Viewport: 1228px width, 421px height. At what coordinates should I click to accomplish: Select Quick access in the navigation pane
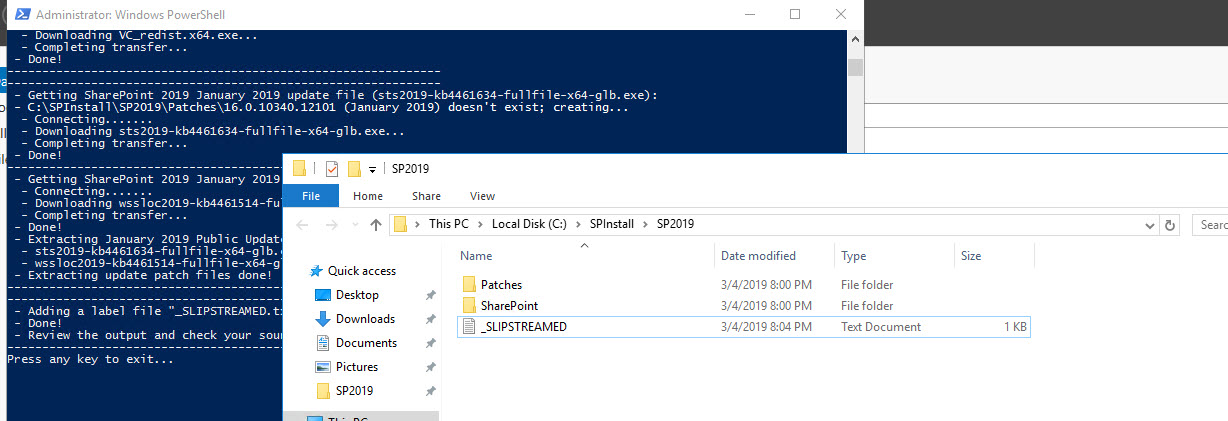(361, 271)
